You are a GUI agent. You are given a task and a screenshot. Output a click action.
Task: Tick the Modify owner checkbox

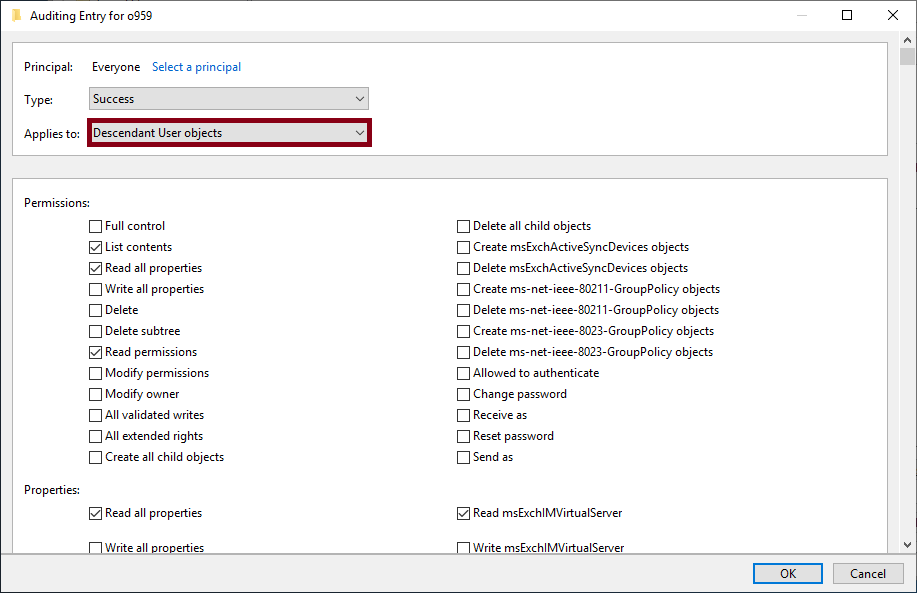[95, 395]
